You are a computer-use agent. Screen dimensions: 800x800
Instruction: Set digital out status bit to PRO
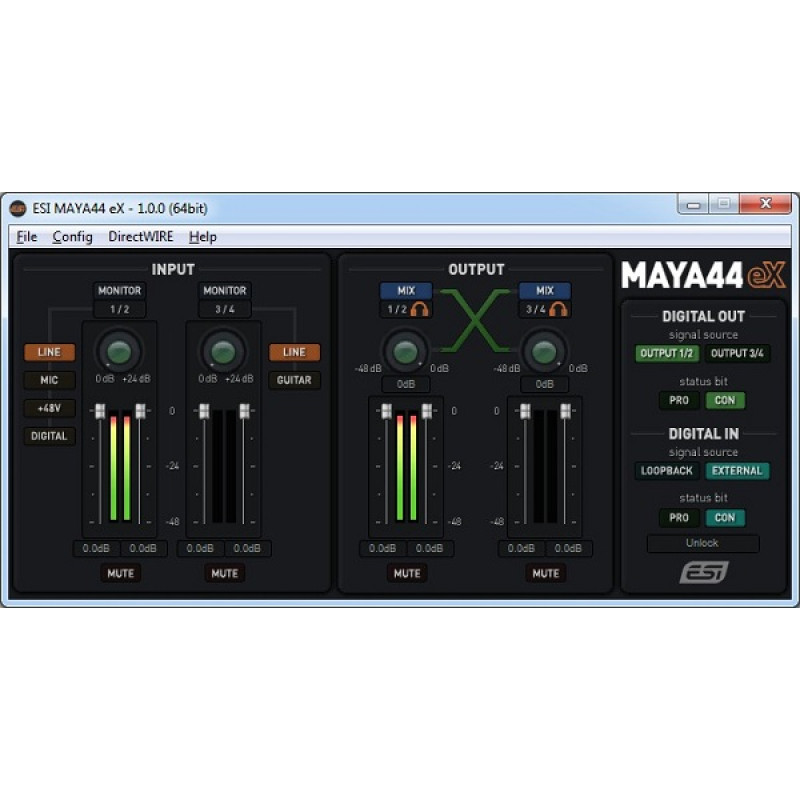point(679,401)
